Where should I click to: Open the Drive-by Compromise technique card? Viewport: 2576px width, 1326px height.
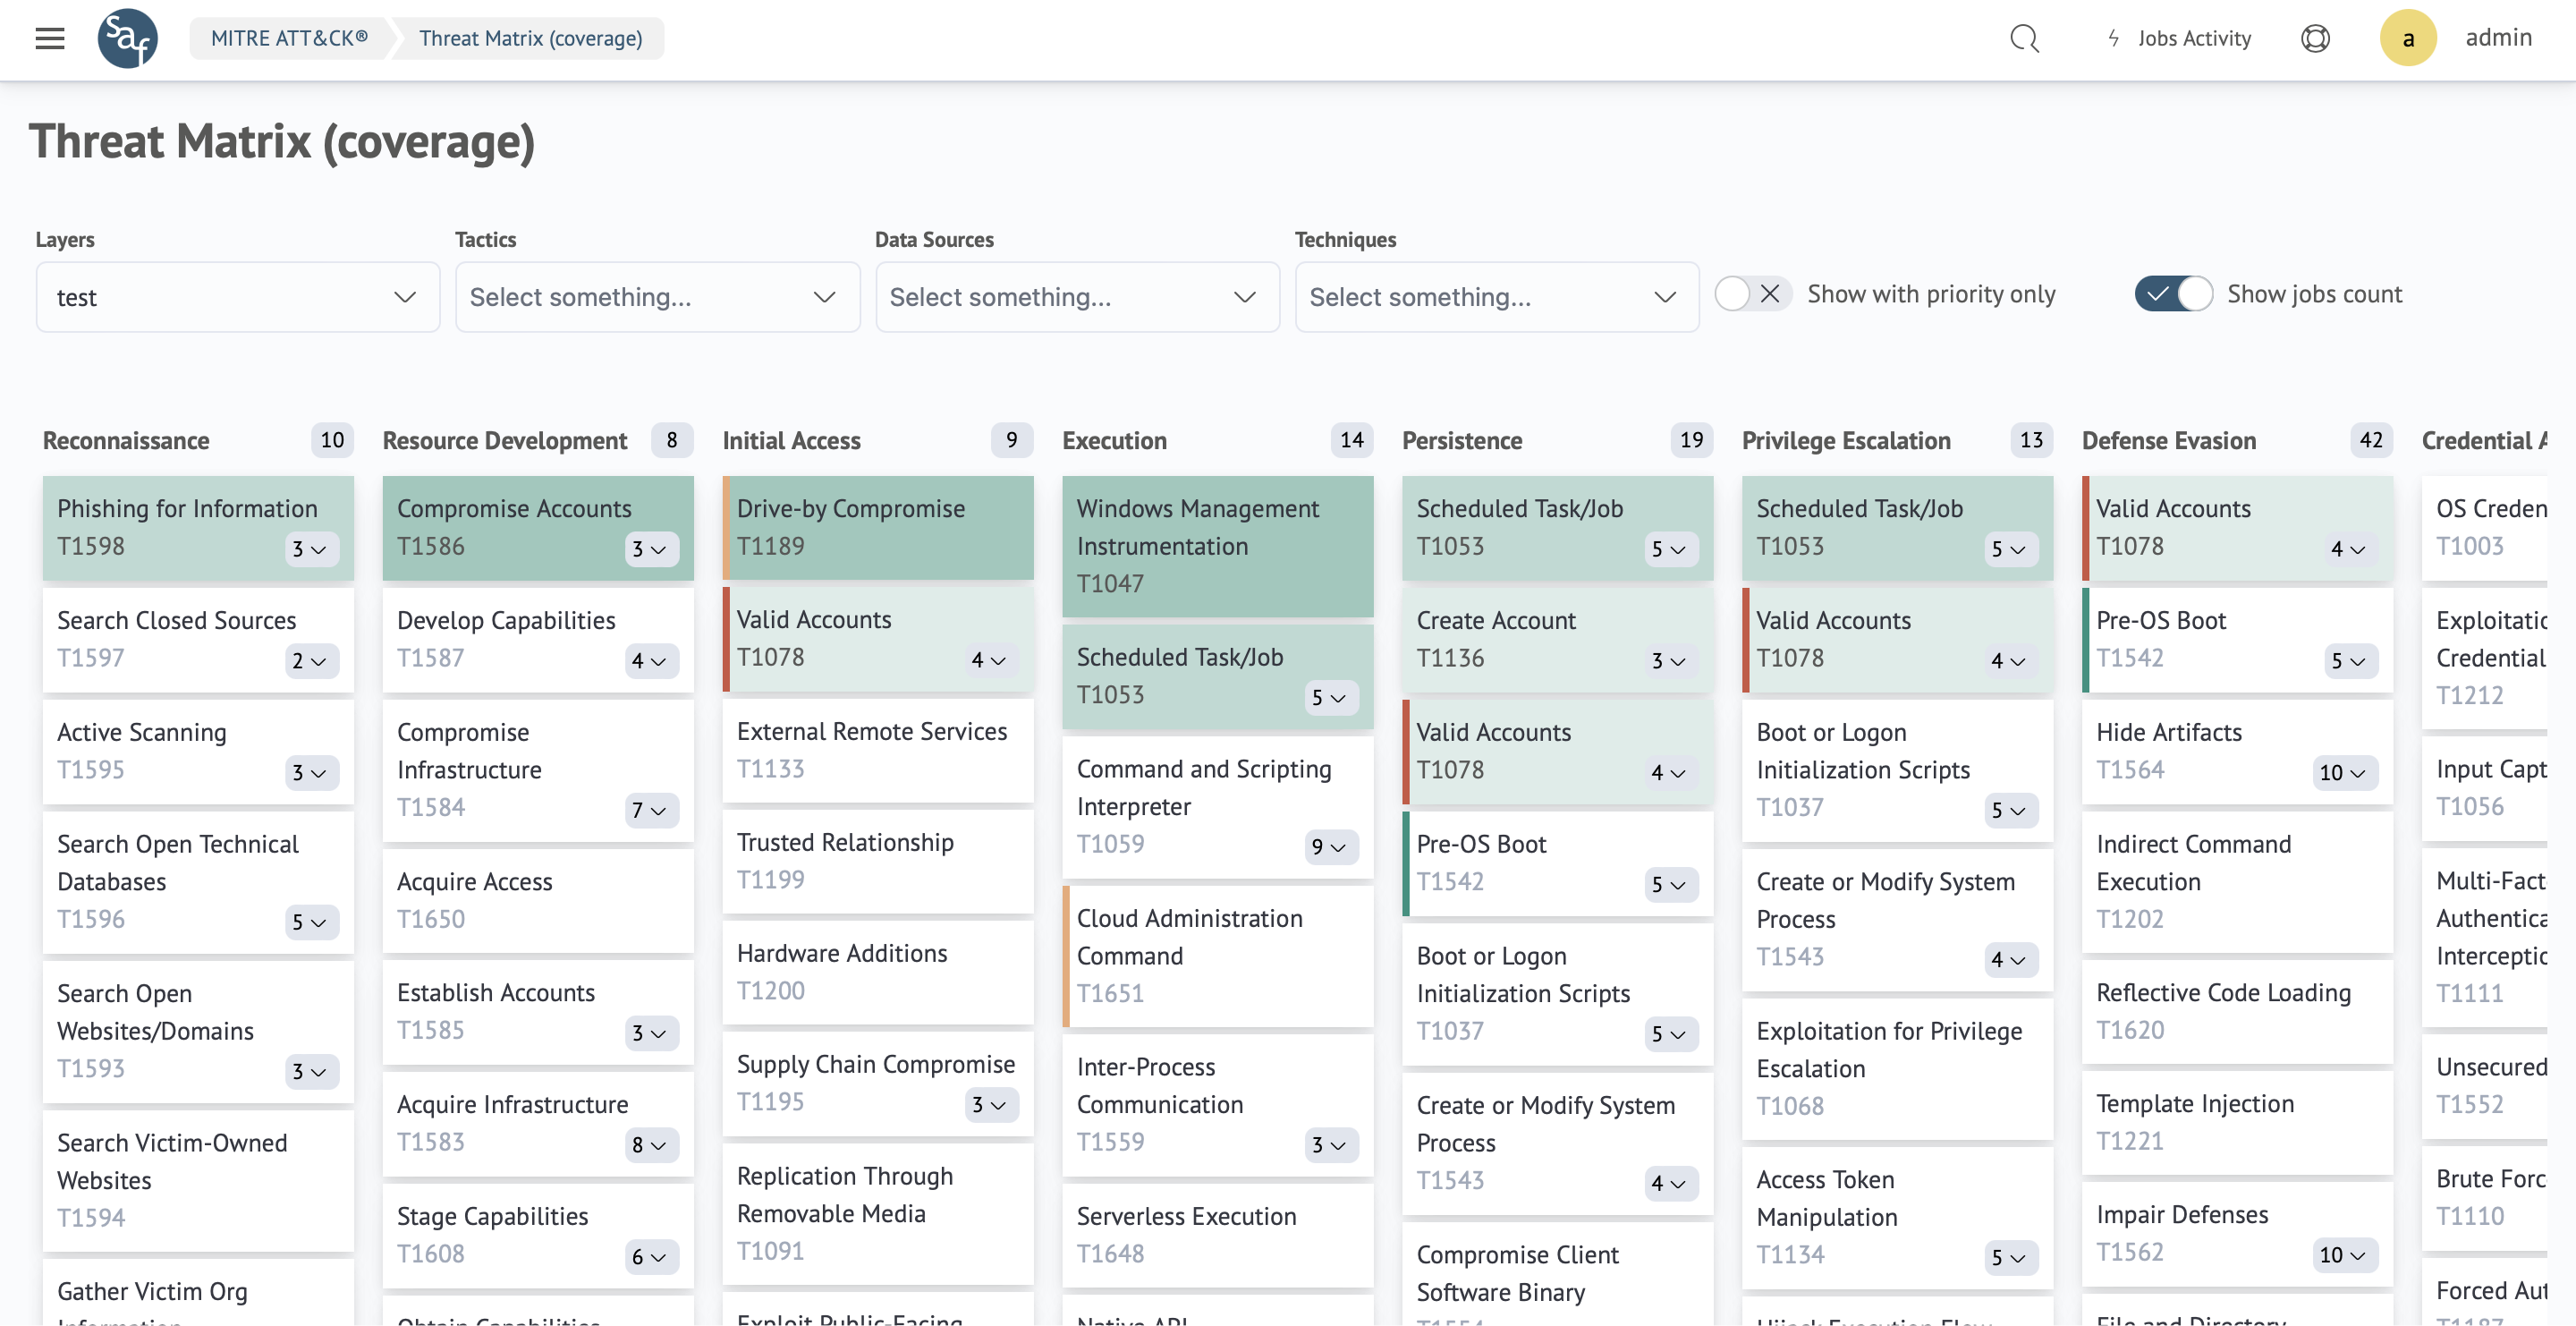[878, 527]
